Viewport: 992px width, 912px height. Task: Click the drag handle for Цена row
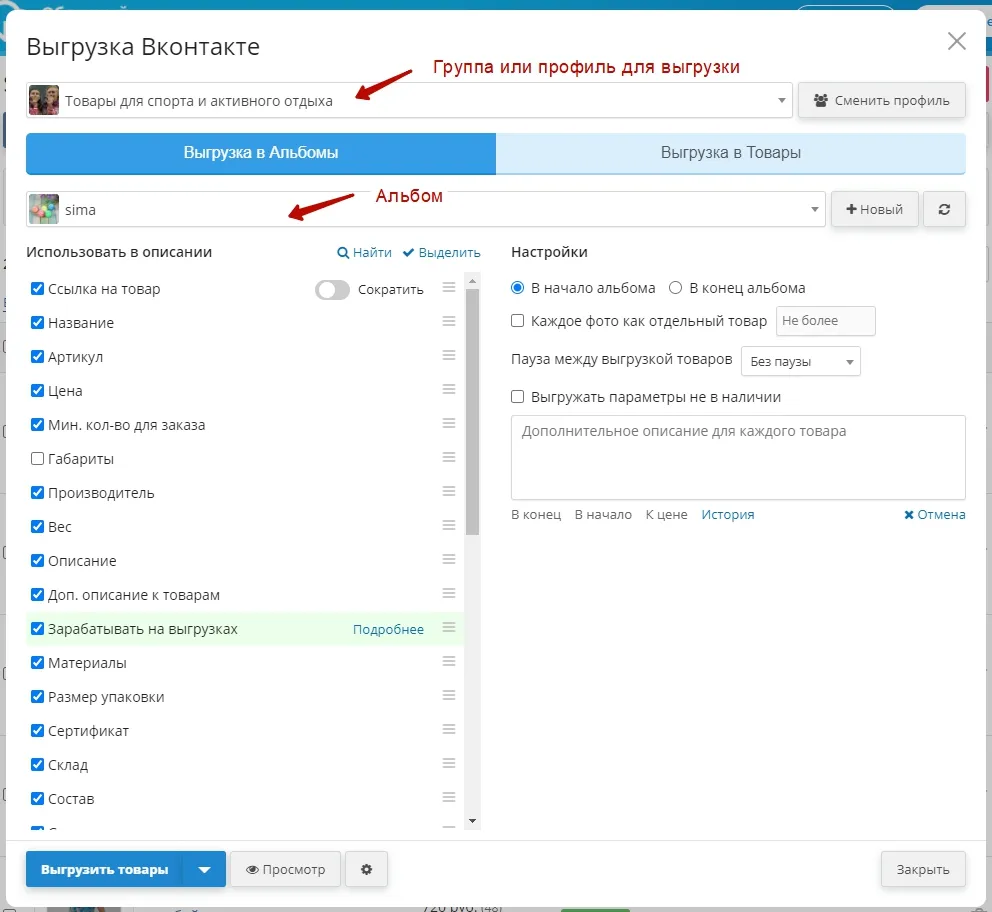(449, 390)
